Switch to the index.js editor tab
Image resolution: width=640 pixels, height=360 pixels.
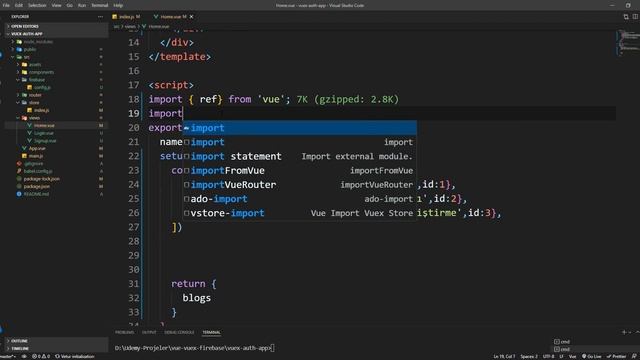point(126,17)
